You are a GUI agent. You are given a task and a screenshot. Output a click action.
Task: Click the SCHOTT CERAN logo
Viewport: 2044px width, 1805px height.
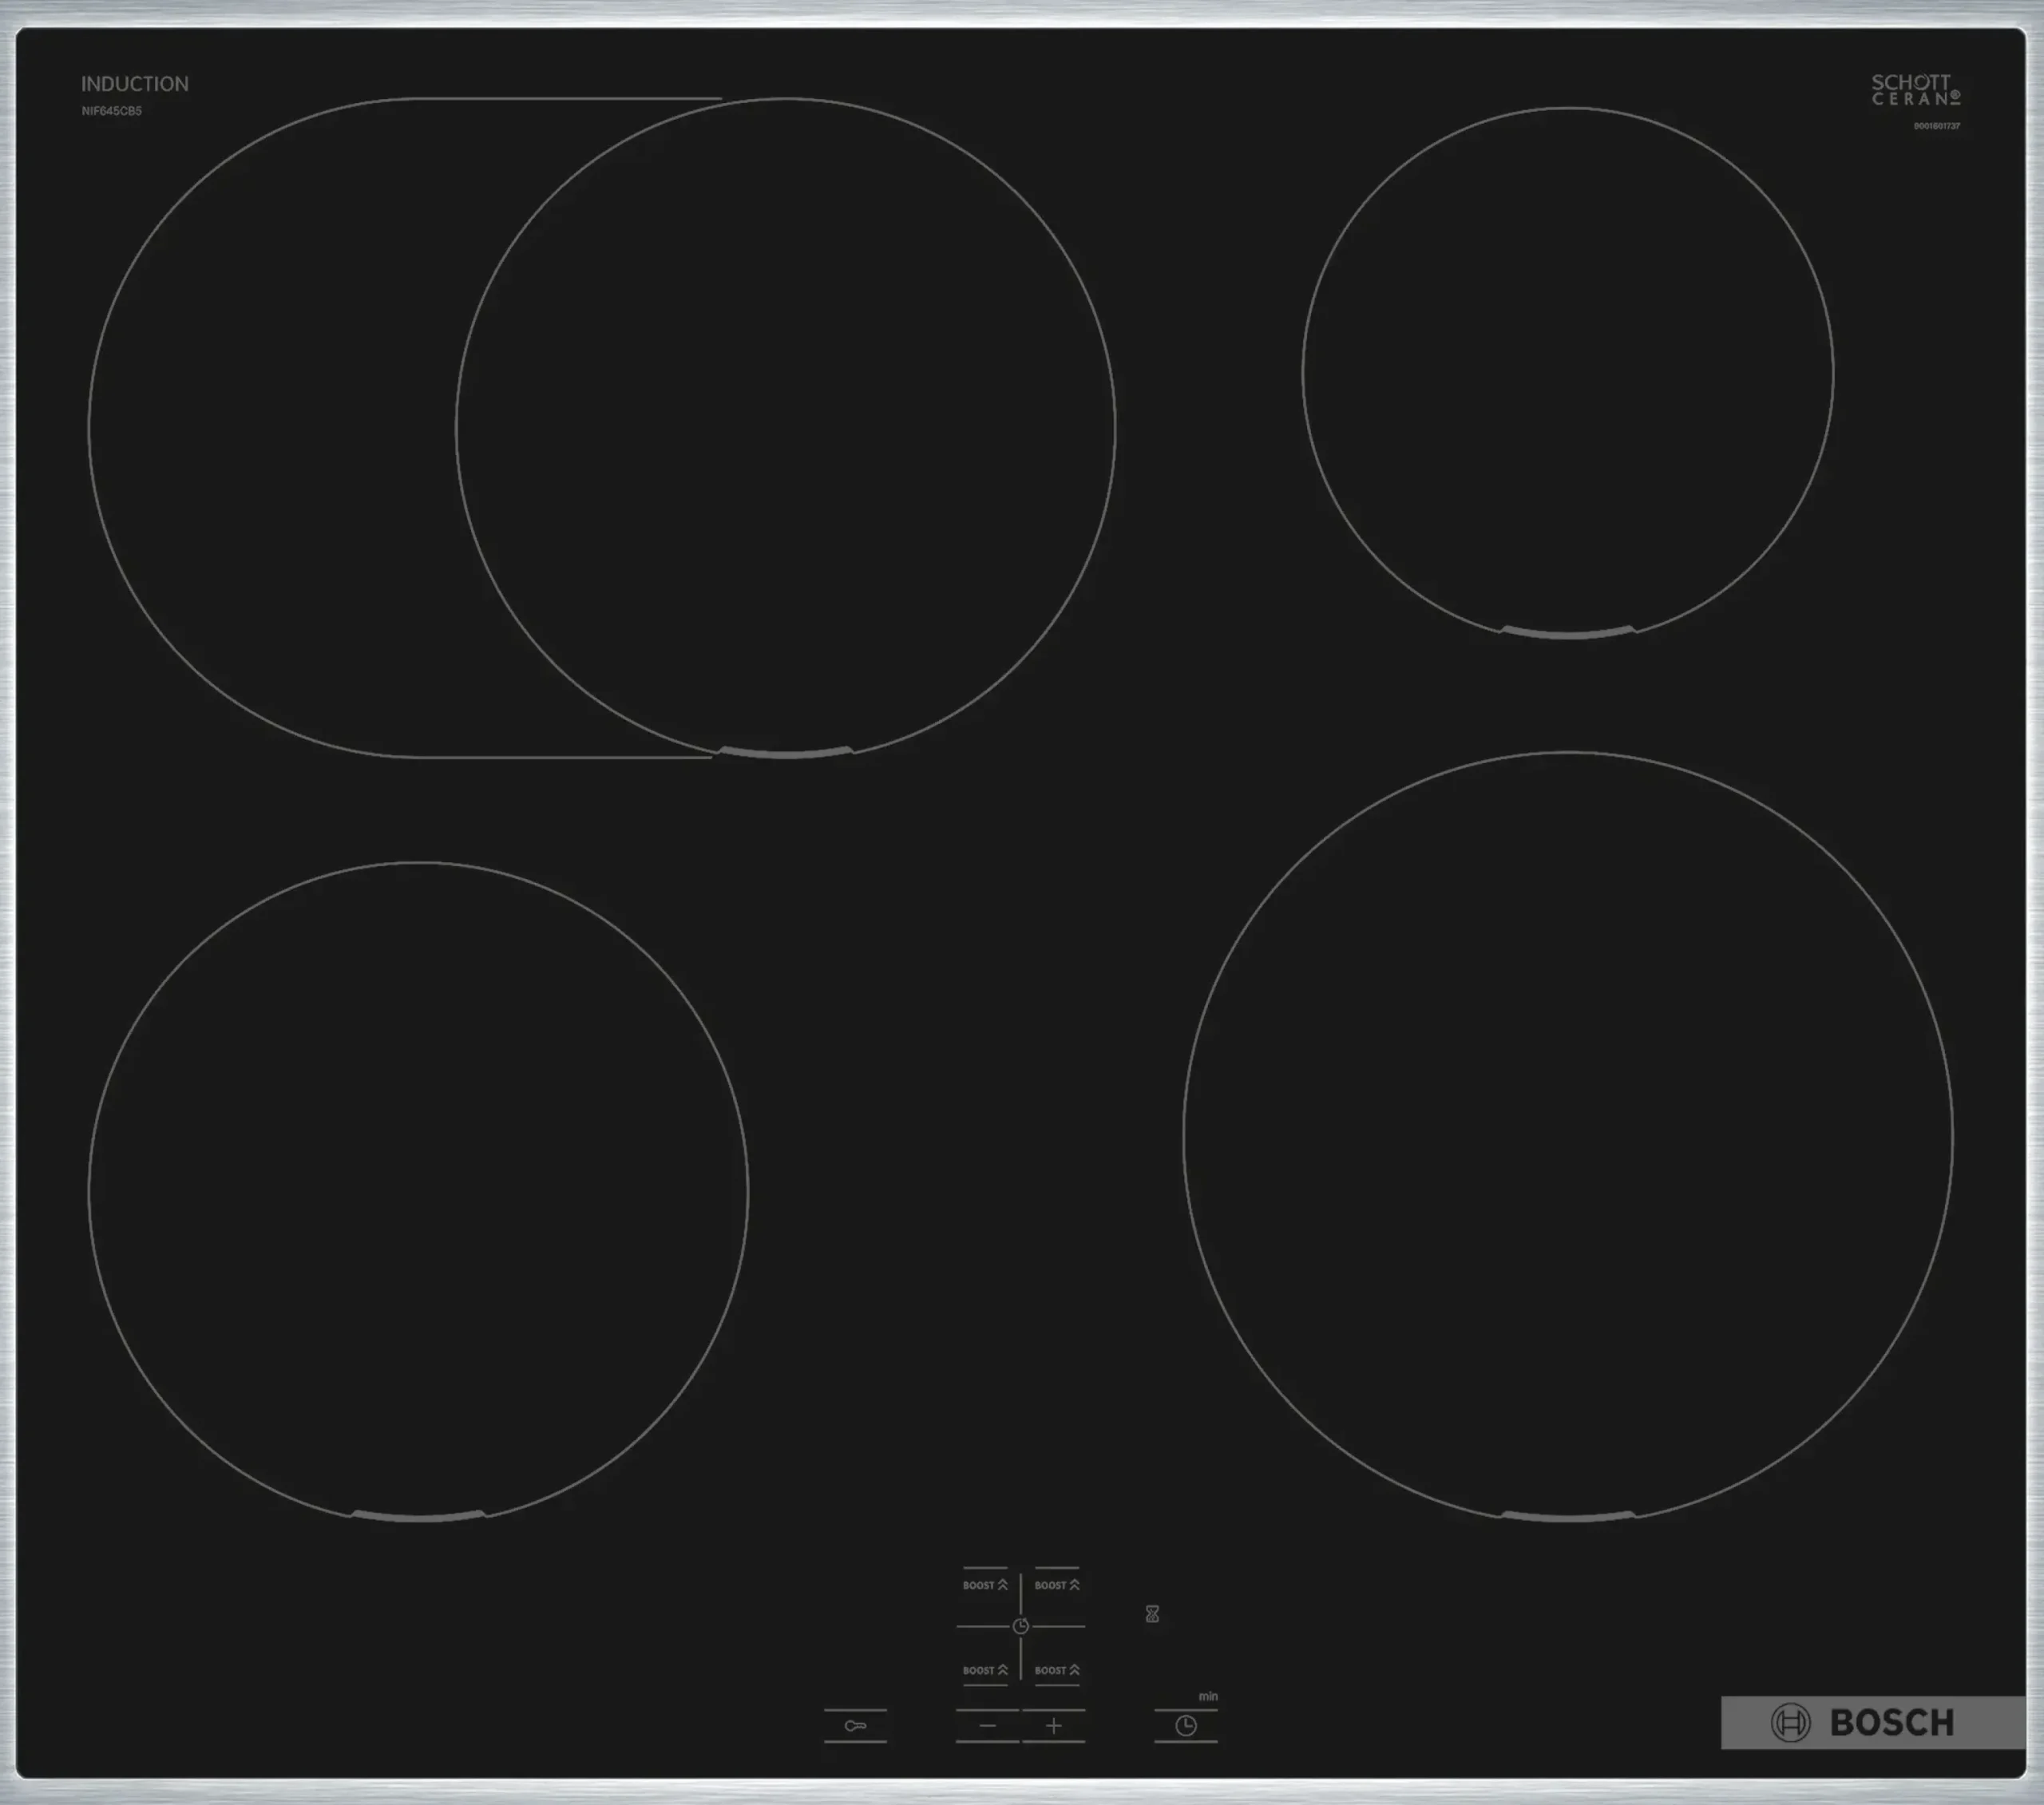[x=1916, y=90]
